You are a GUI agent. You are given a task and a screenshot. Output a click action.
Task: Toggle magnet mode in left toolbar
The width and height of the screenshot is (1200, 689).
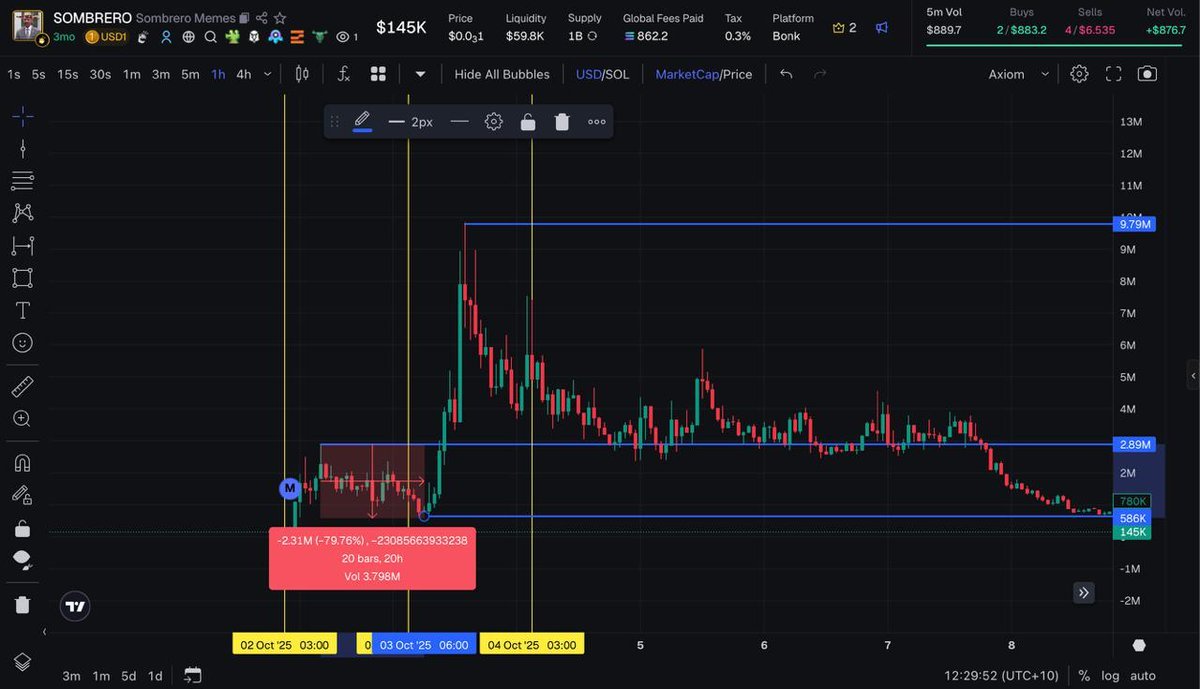[x=22, y=462]
